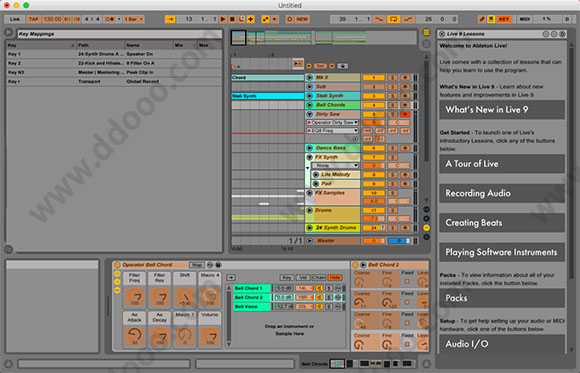This screenshot has width=580, height=373.
Task: Collapse the FX Synth group track
Action: [310, 157]
